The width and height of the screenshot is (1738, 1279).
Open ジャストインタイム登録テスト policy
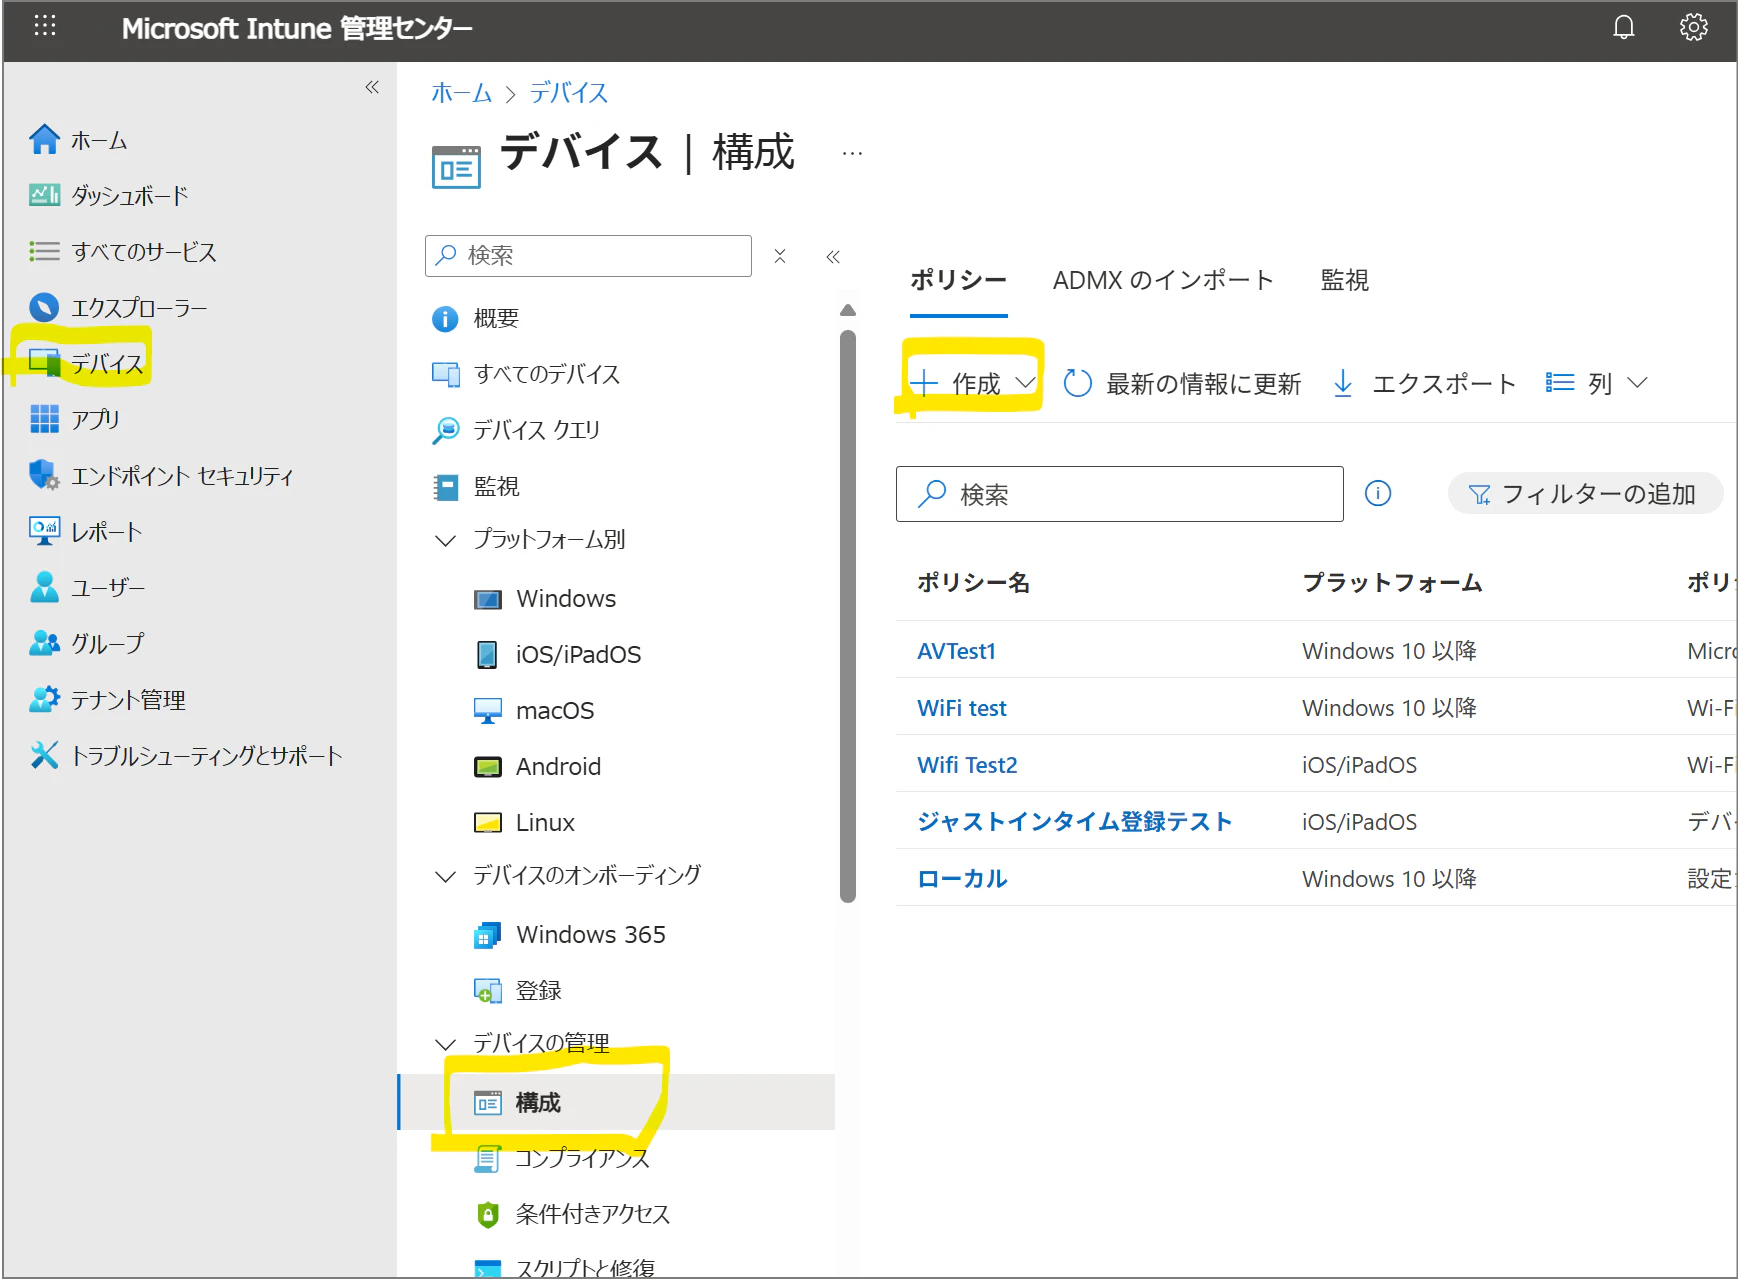pyautogui.click(x=1075, y=822)
